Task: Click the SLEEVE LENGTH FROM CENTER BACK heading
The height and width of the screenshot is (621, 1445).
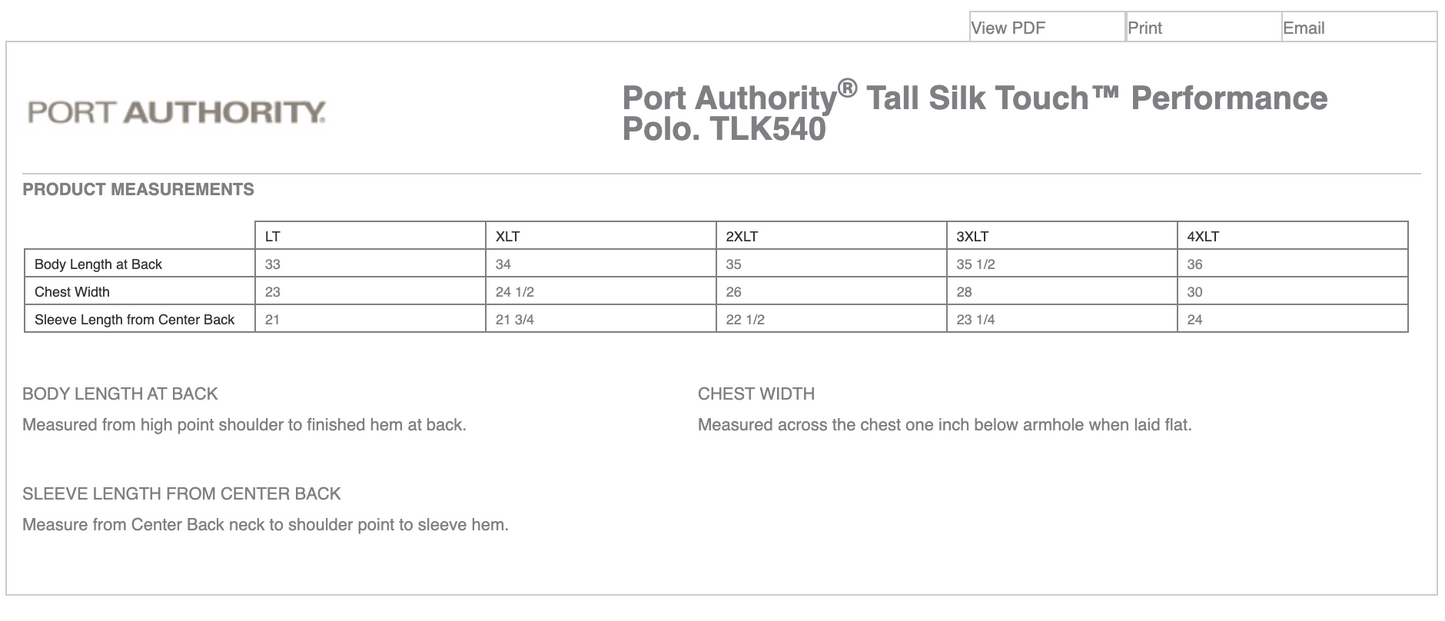Action: 182,494
